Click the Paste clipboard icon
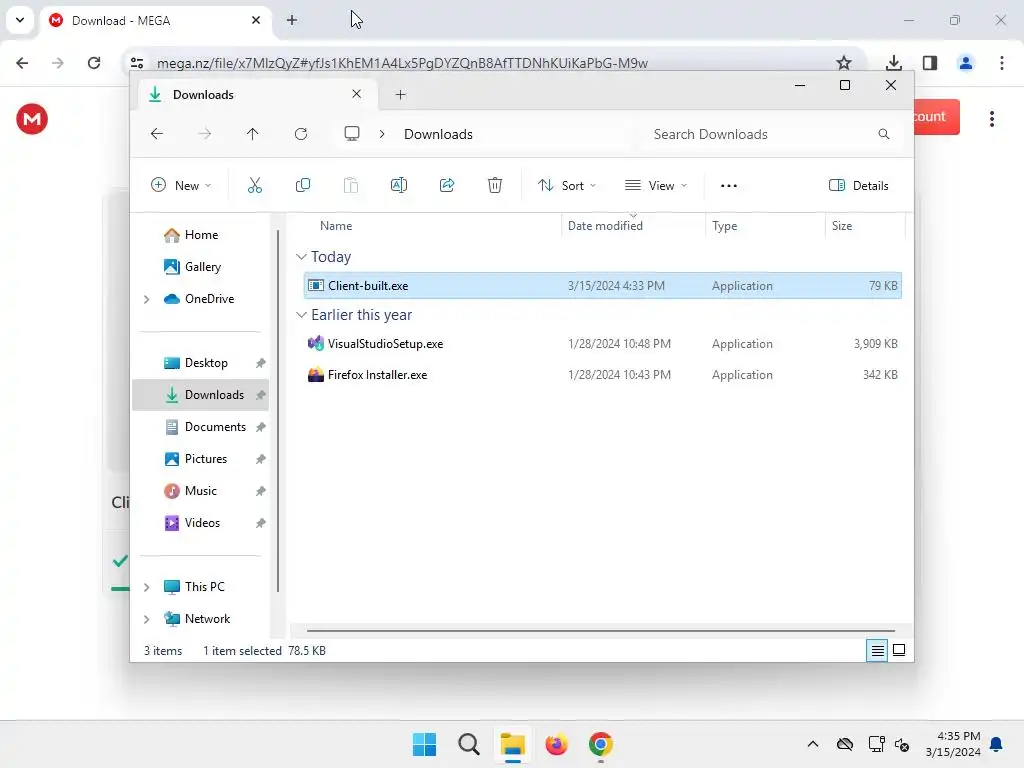This screenshot has width=1024, height=768. [x=351, y=185]
